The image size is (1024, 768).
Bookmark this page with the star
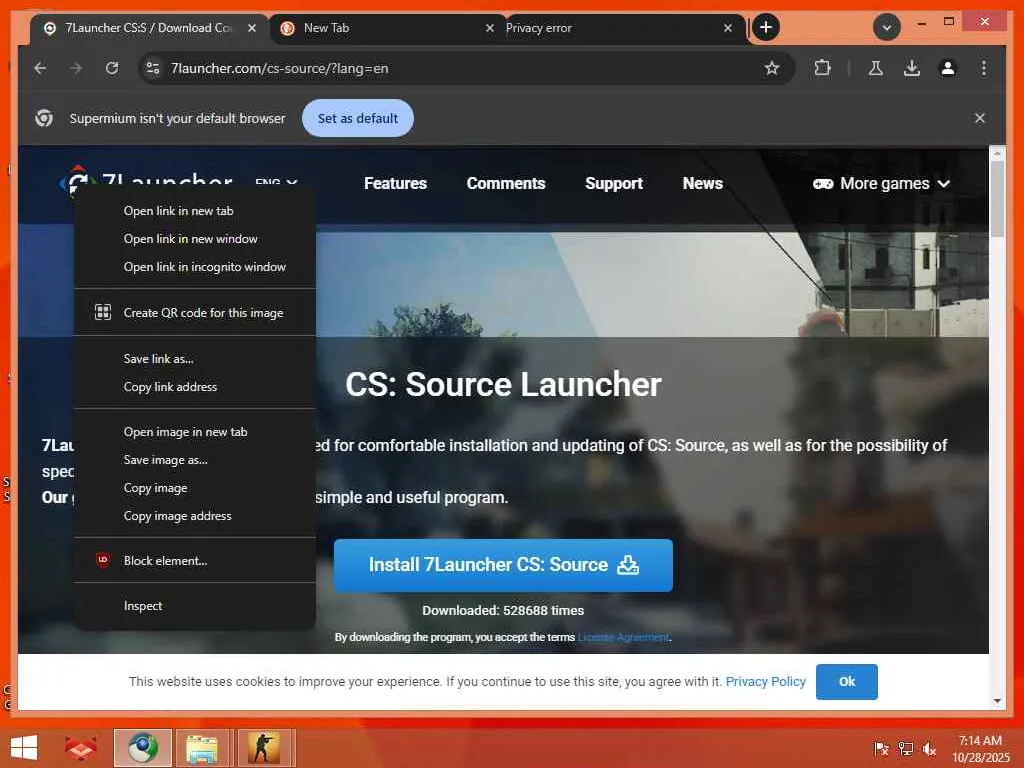[x=772, y=68]
